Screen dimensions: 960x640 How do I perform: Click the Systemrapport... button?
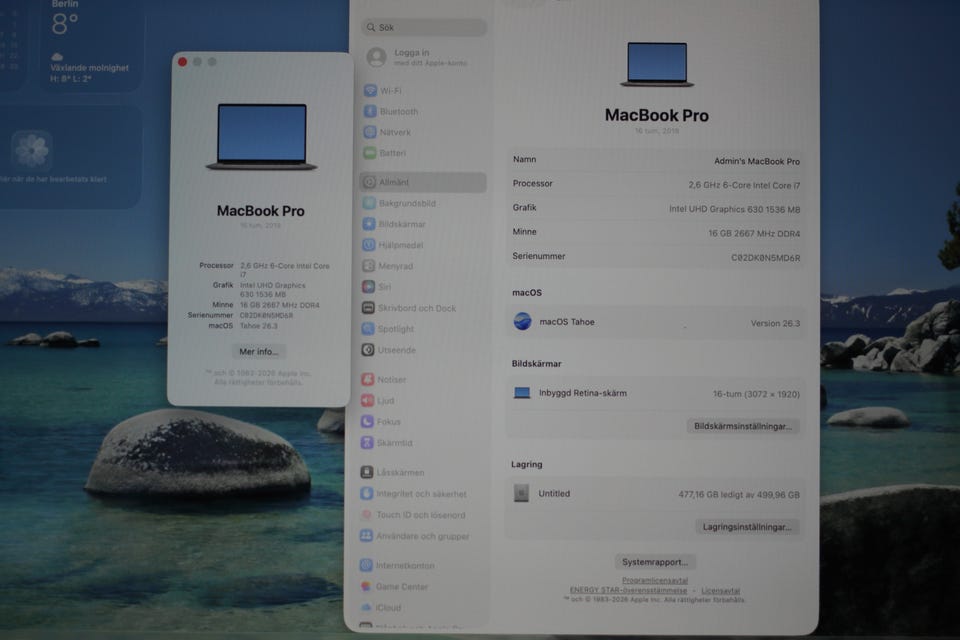click(654, 562)
